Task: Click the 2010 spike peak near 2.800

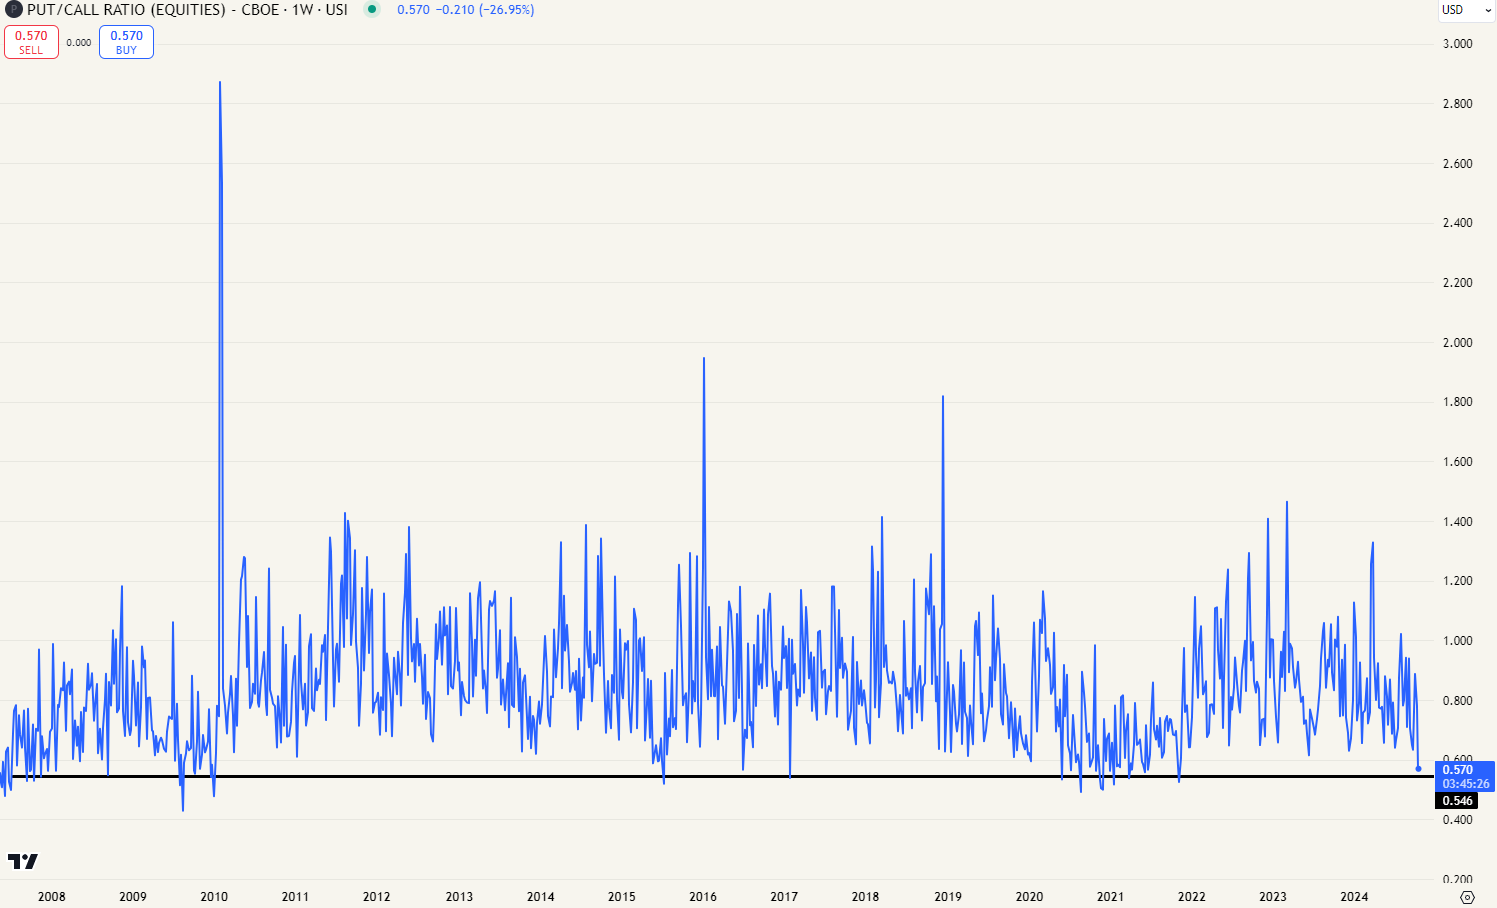Action: click(220, 83)
